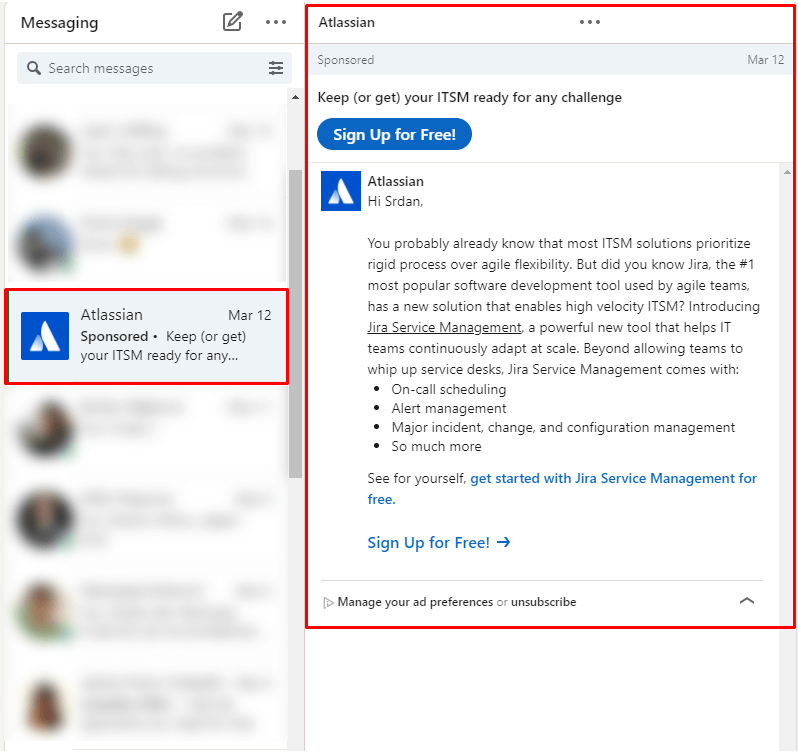Image resolution: width=798 pixels, height=756 pixels.
Task: Click the Atlassian logo beside the message
Action: 340,191
